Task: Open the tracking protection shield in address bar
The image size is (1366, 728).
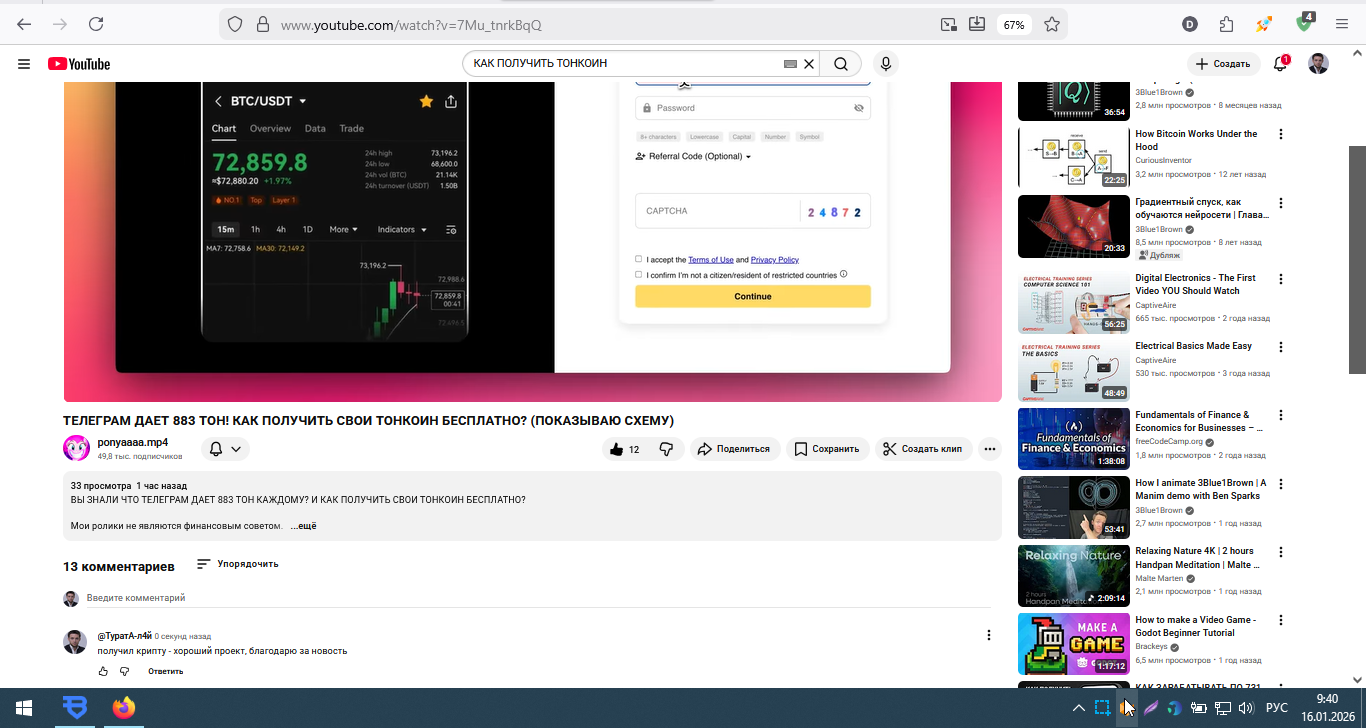Action: (236, 24)
